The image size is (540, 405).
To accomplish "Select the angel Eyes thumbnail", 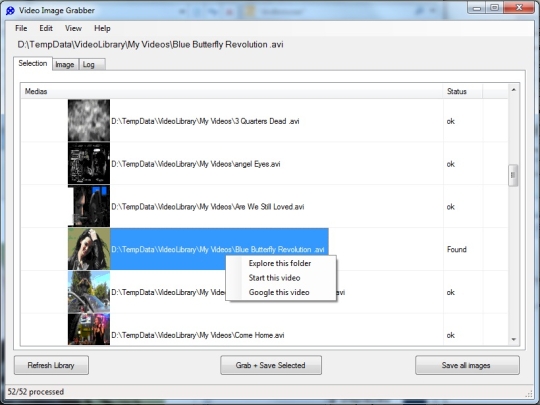I will [89, 163].
